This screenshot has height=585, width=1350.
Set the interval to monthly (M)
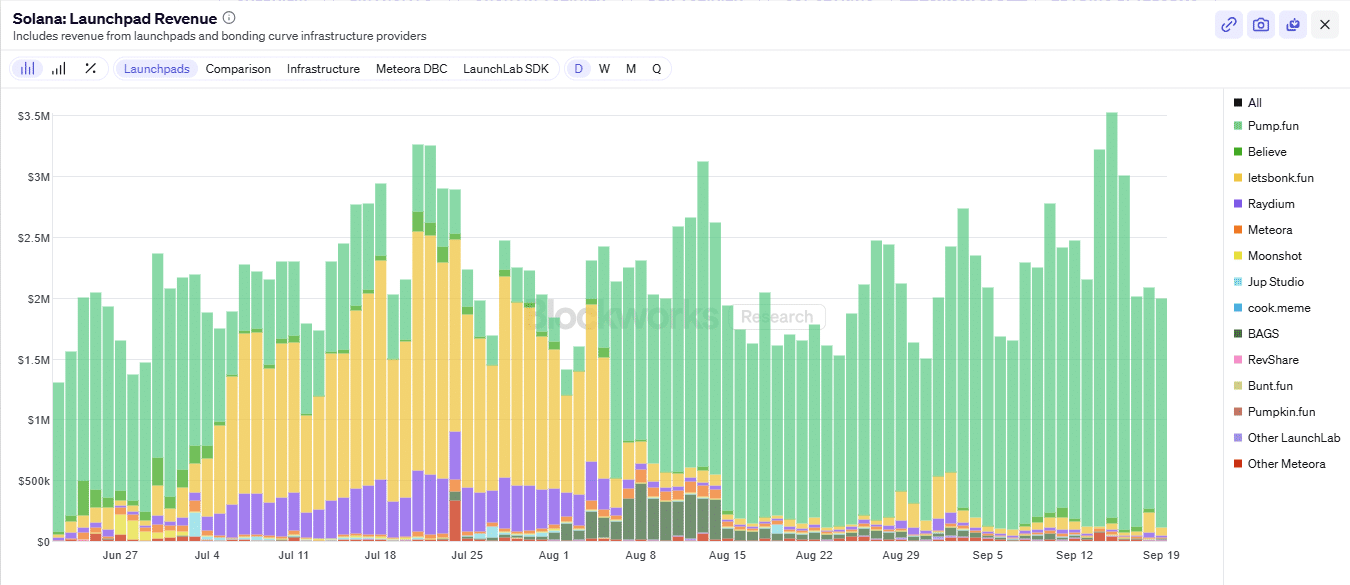click(x=631, y=69)
